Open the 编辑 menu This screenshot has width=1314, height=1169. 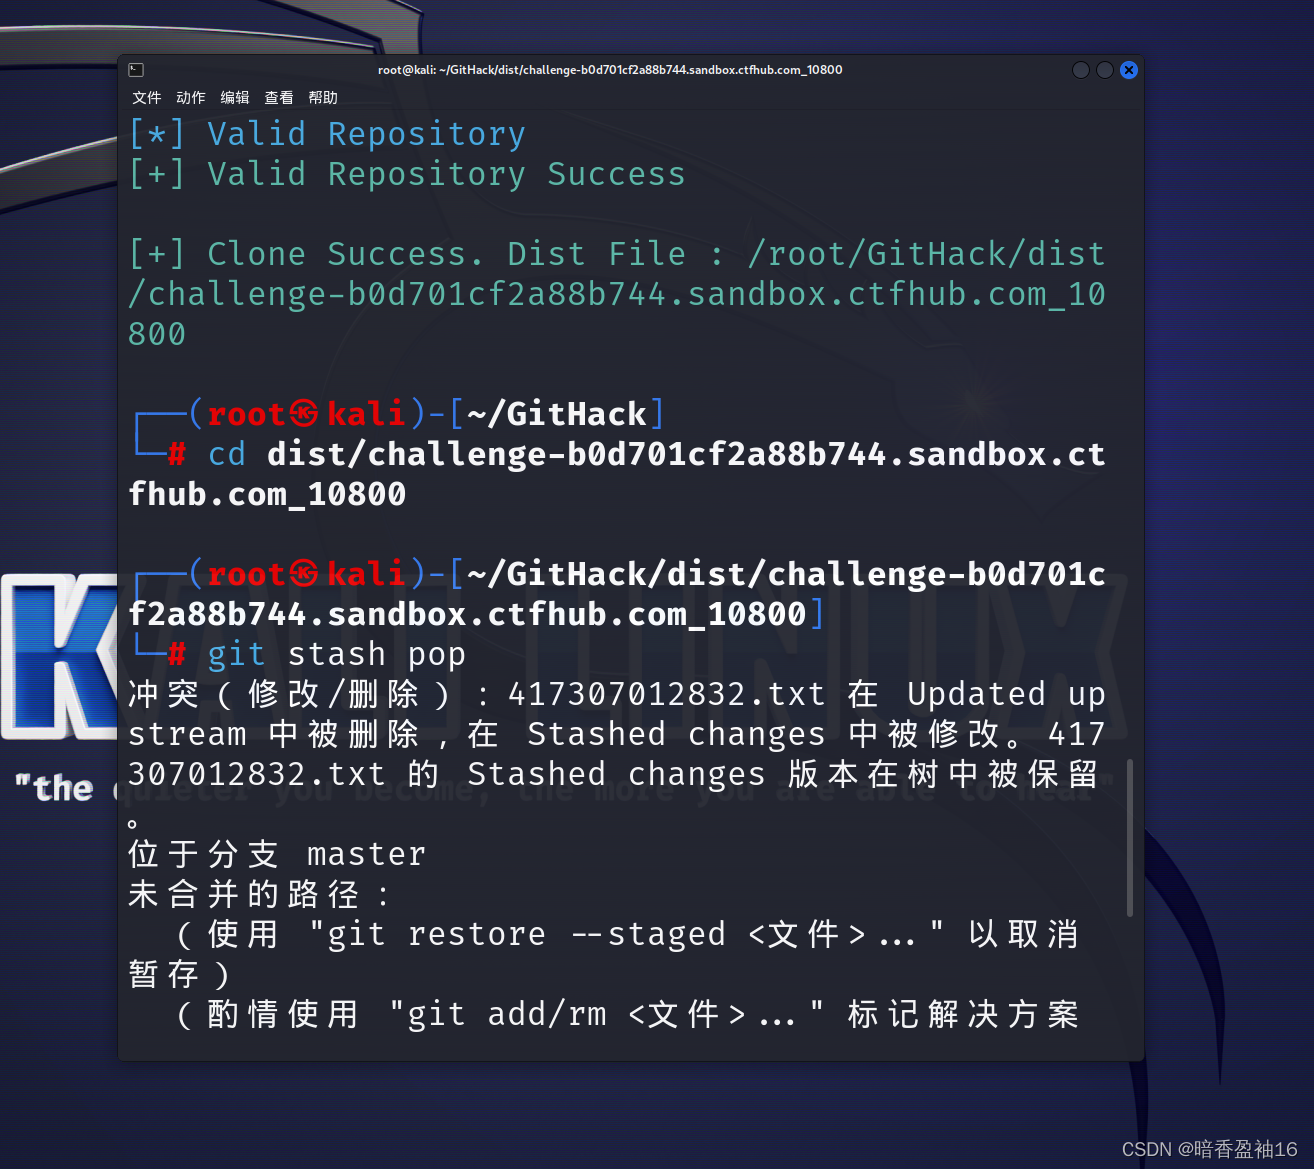(235, 97)
